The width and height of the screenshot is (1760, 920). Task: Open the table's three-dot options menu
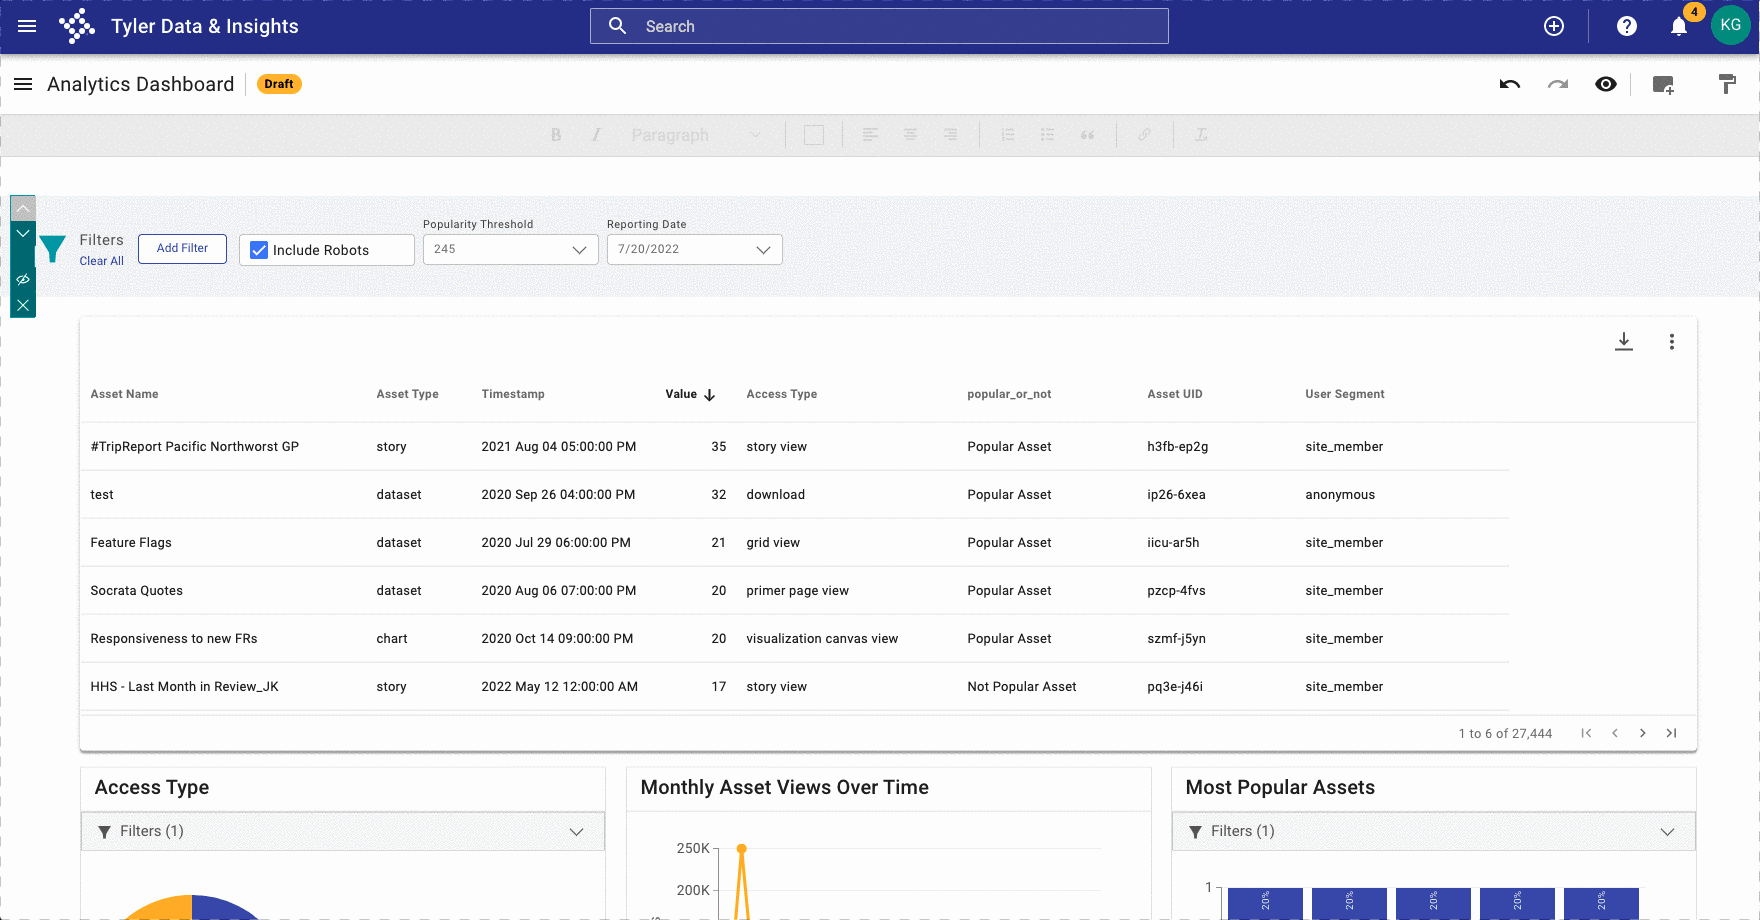point(1671,342)
